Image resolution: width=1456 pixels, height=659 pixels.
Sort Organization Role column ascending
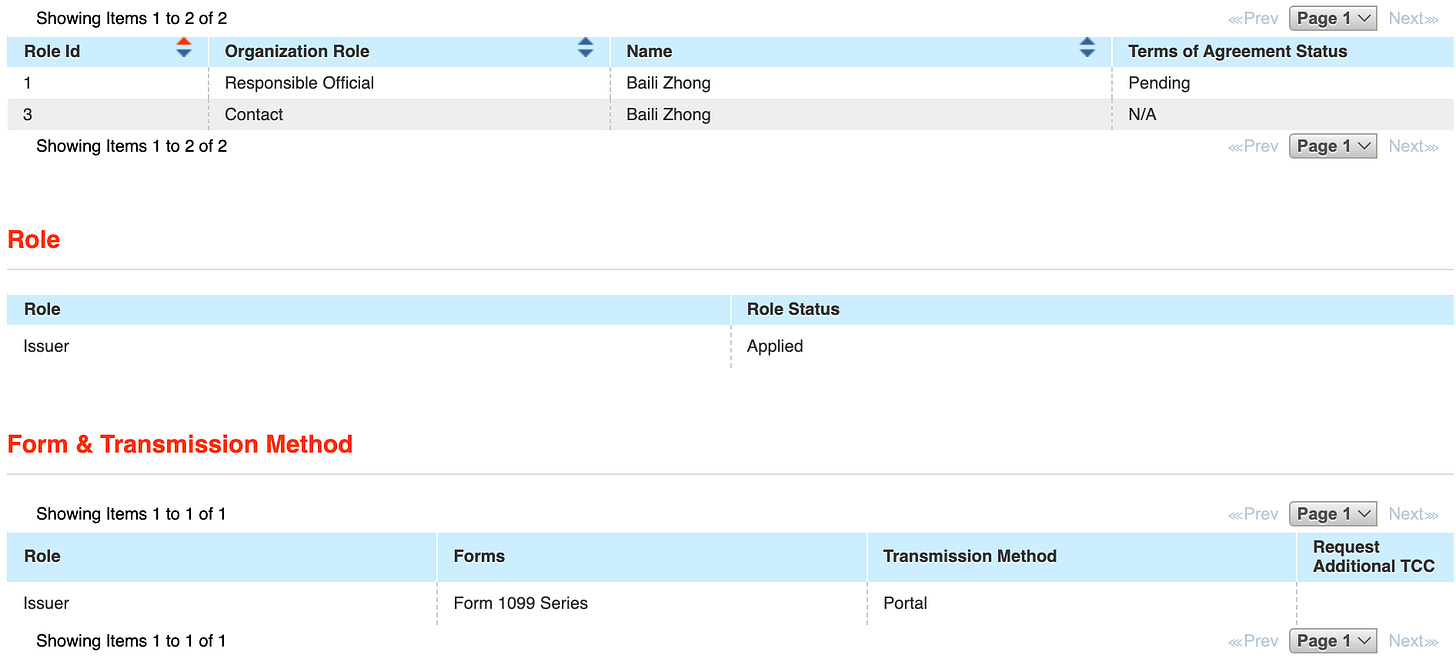pos(585,43)
